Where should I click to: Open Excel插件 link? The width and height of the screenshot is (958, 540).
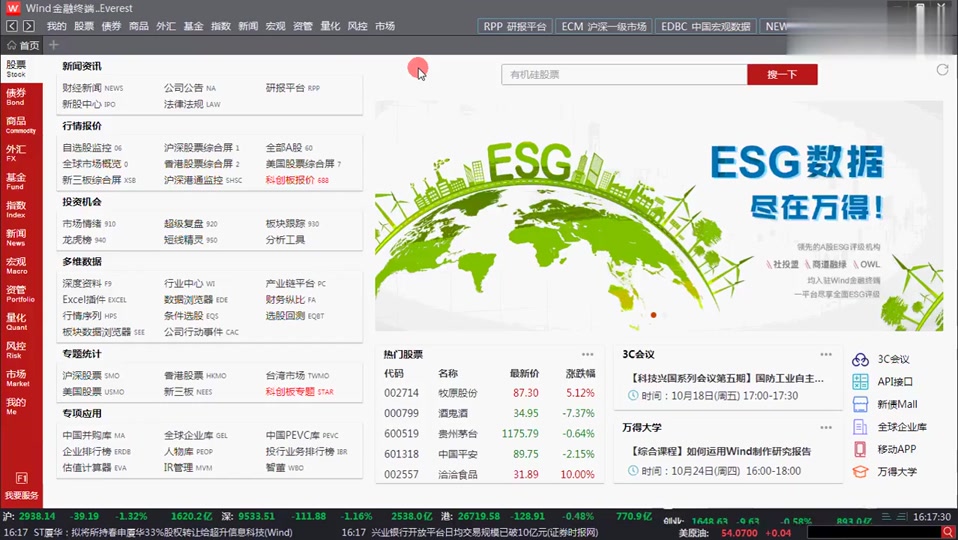click(94, 299)
